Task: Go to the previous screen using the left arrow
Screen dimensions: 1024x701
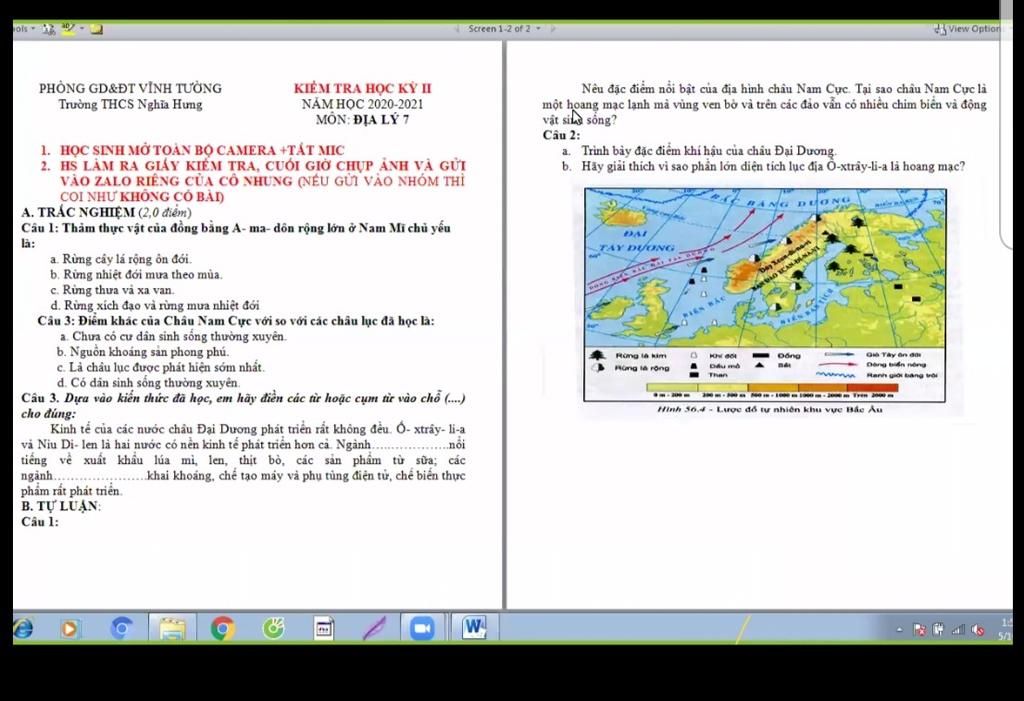Action: [x=456, y=29]
